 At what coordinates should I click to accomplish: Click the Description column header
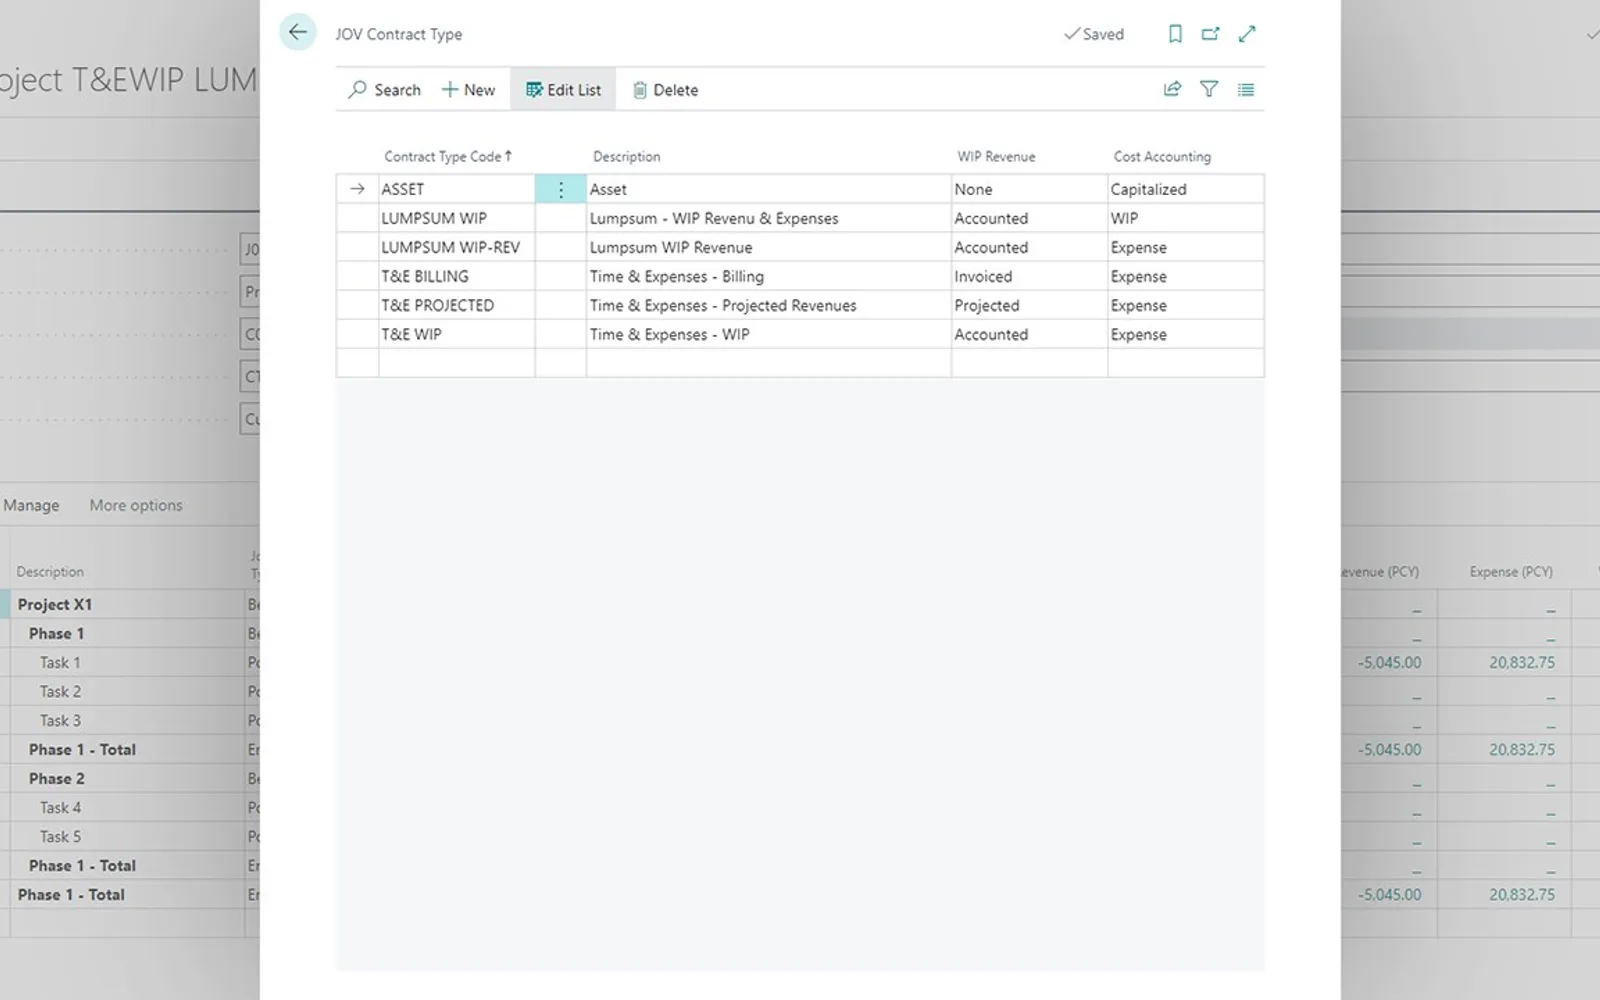(626, 156)
